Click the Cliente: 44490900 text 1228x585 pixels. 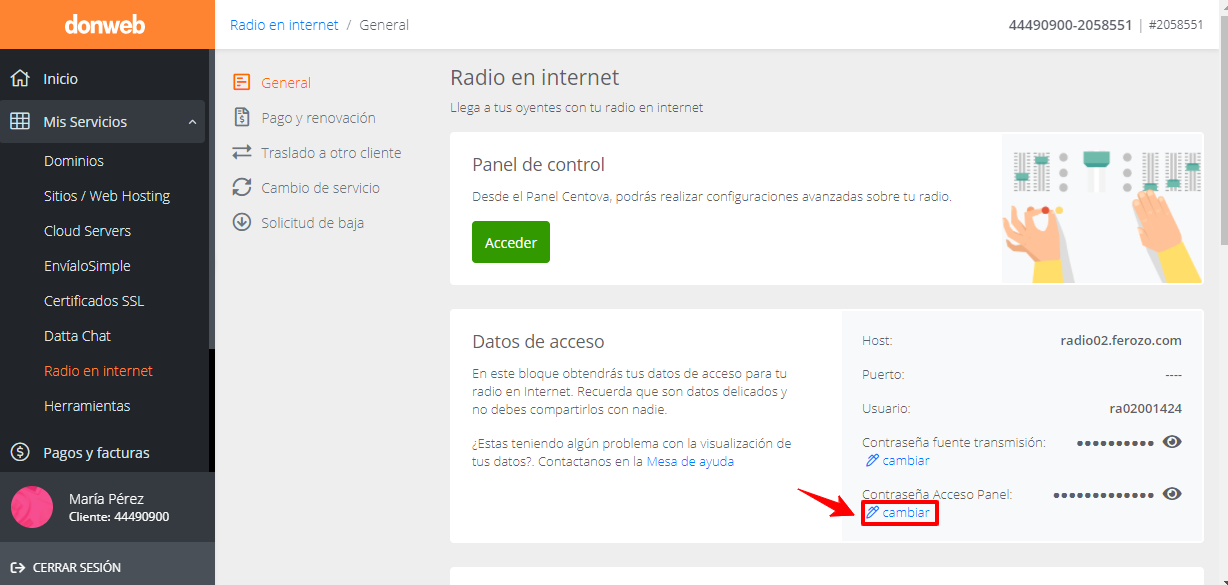(x=119, y=517)
